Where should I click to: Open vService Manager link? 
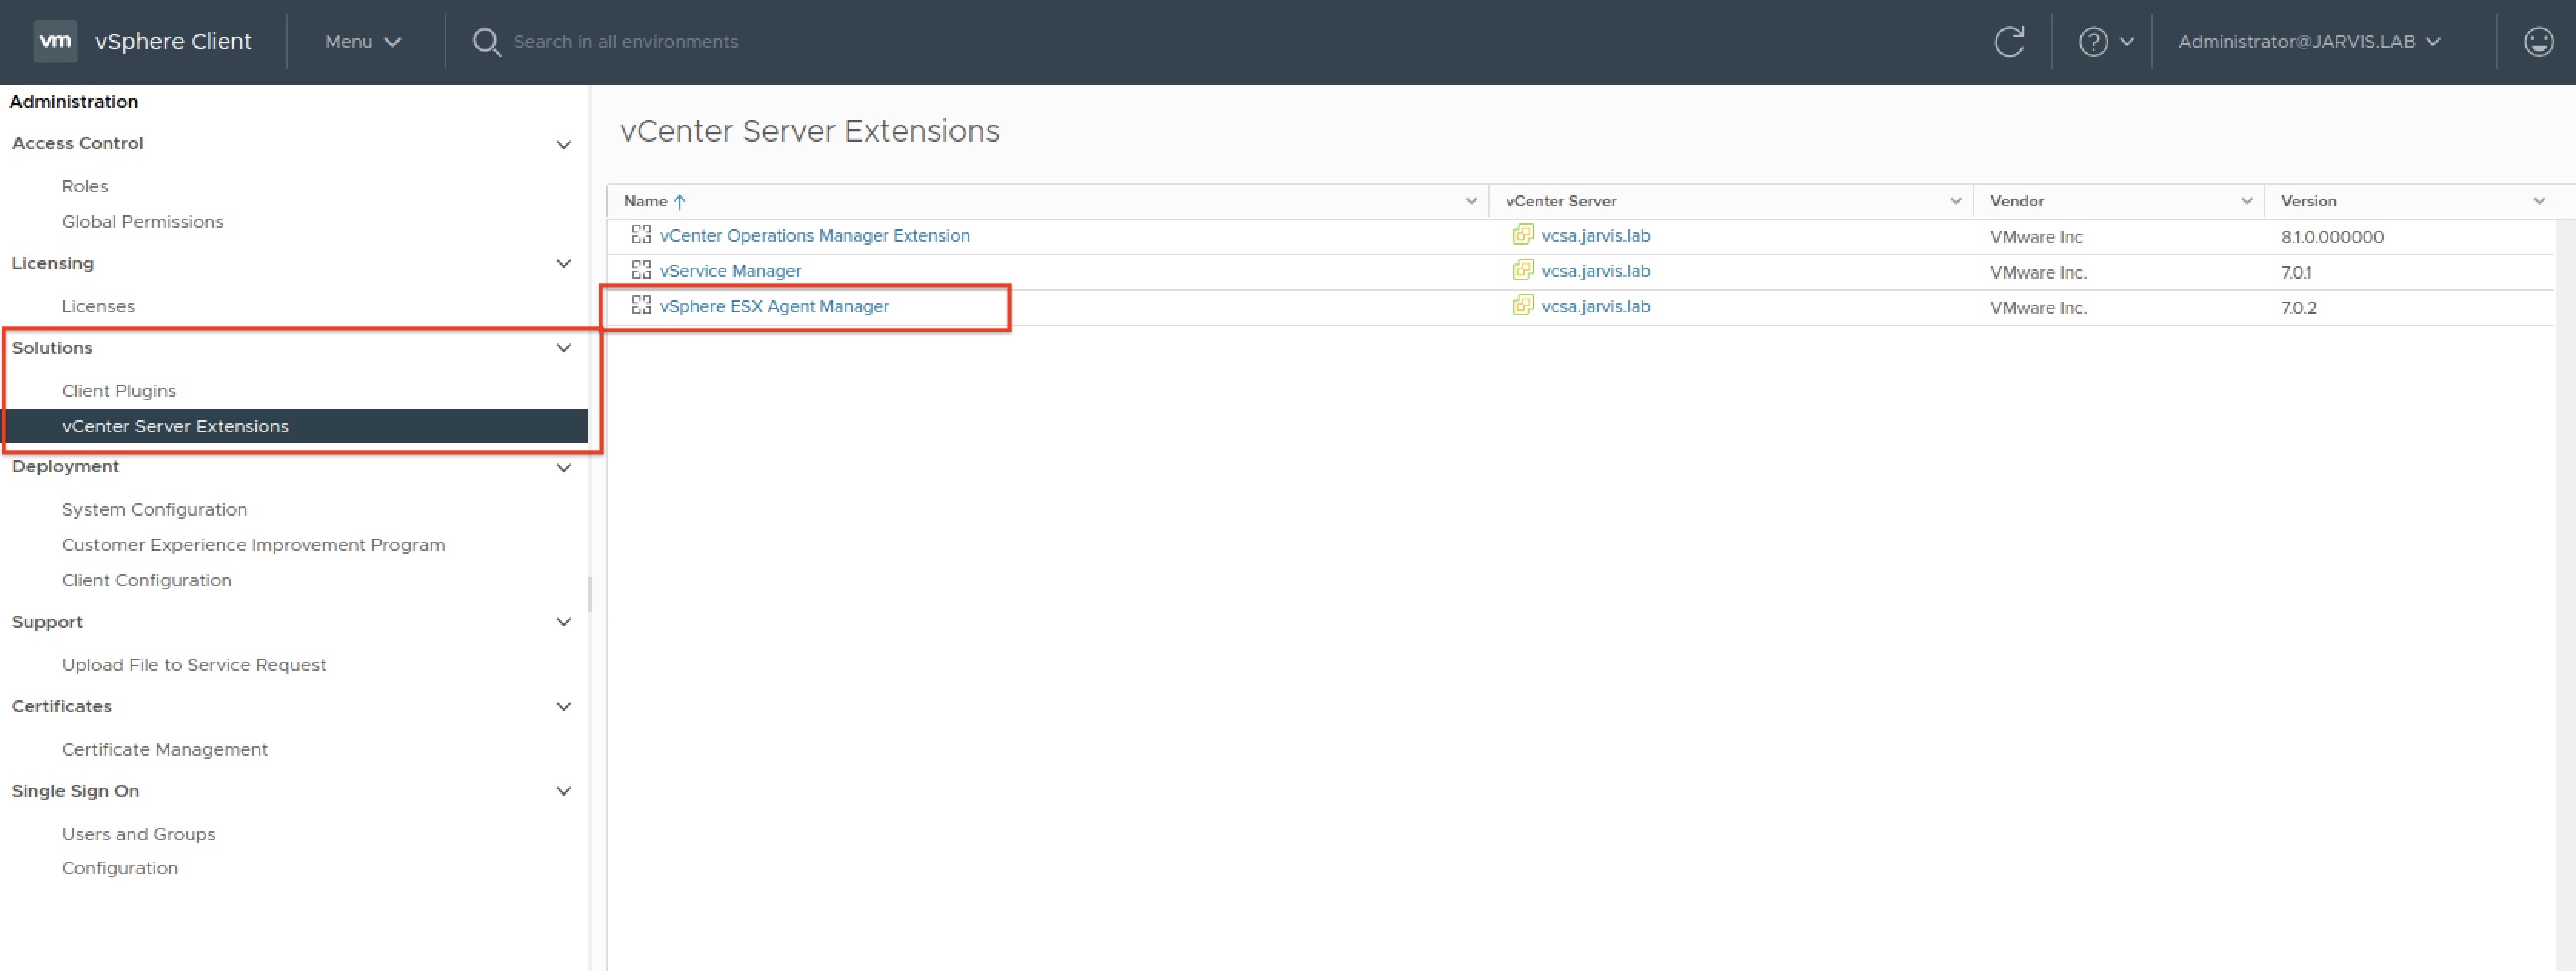730,271
